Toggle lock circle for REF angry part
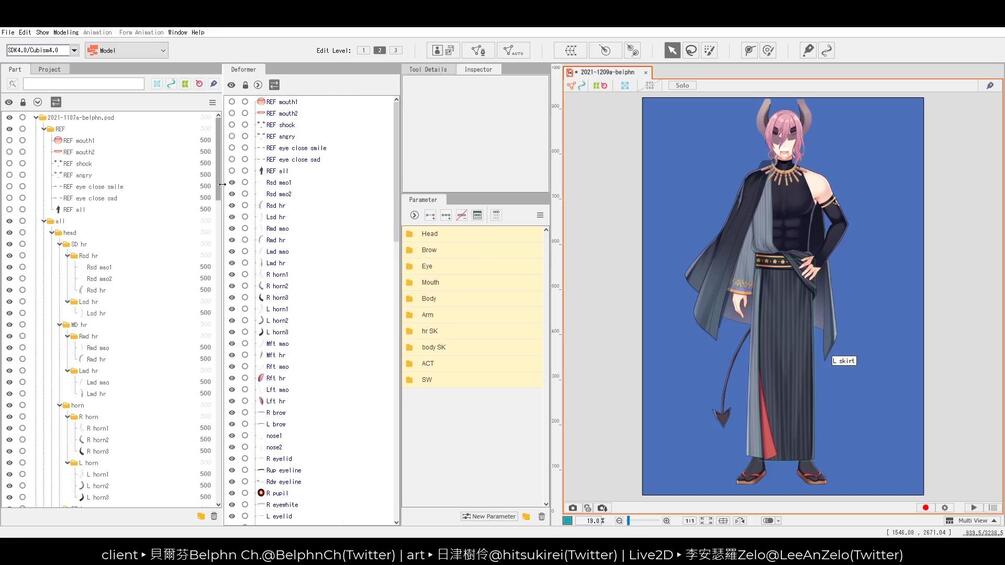 (22, 175)
